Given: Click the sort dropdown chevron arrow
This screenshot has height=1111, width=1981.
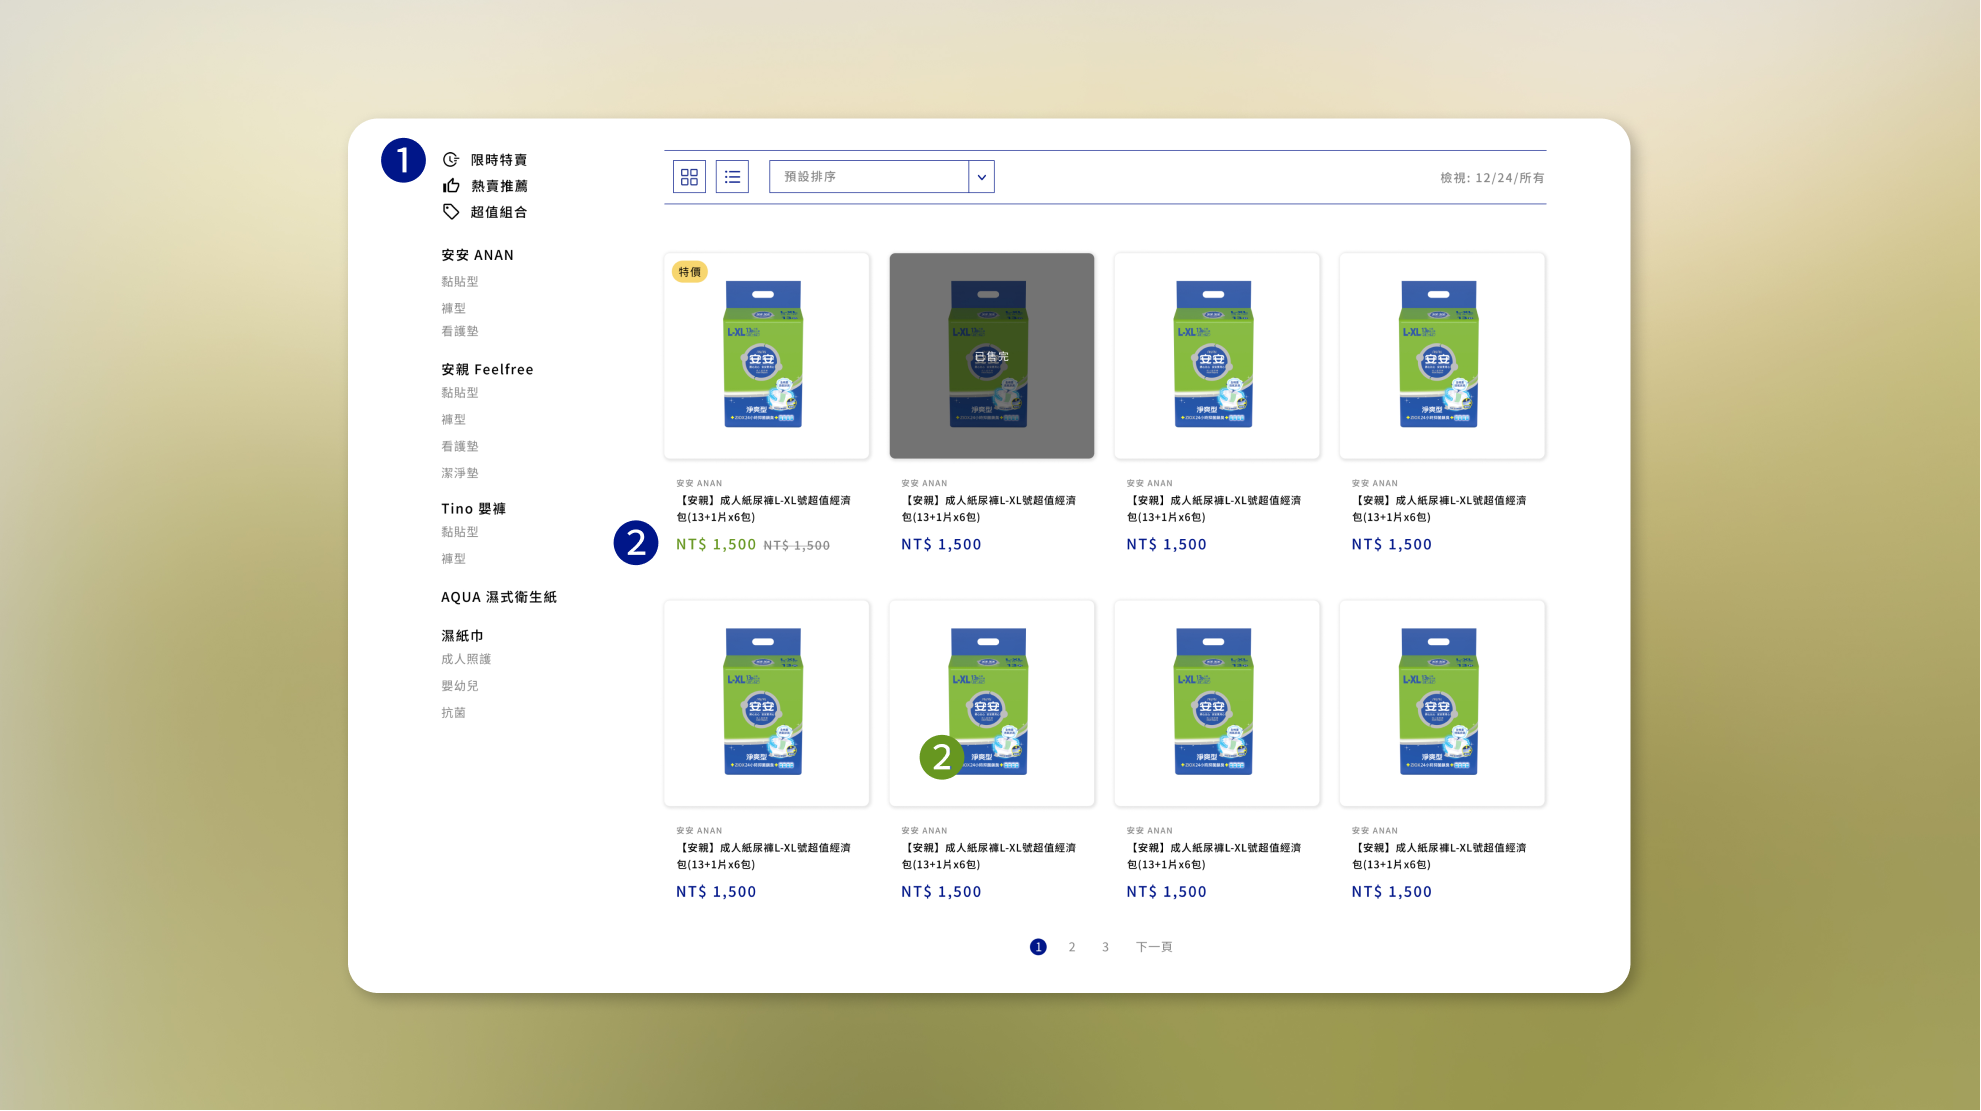Looking at the screenshot, I should point(981,177).
